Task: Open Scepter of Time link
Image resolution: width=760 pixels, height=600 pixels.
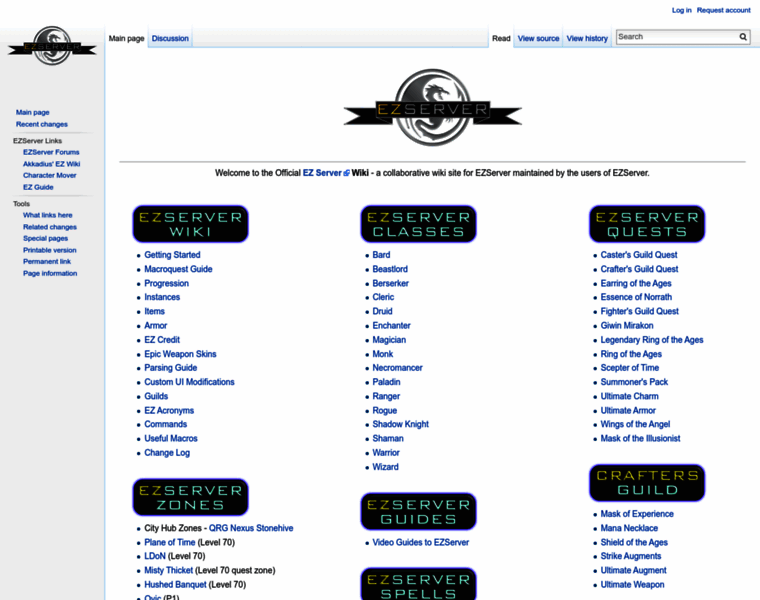Action: (x=630, y=368)
